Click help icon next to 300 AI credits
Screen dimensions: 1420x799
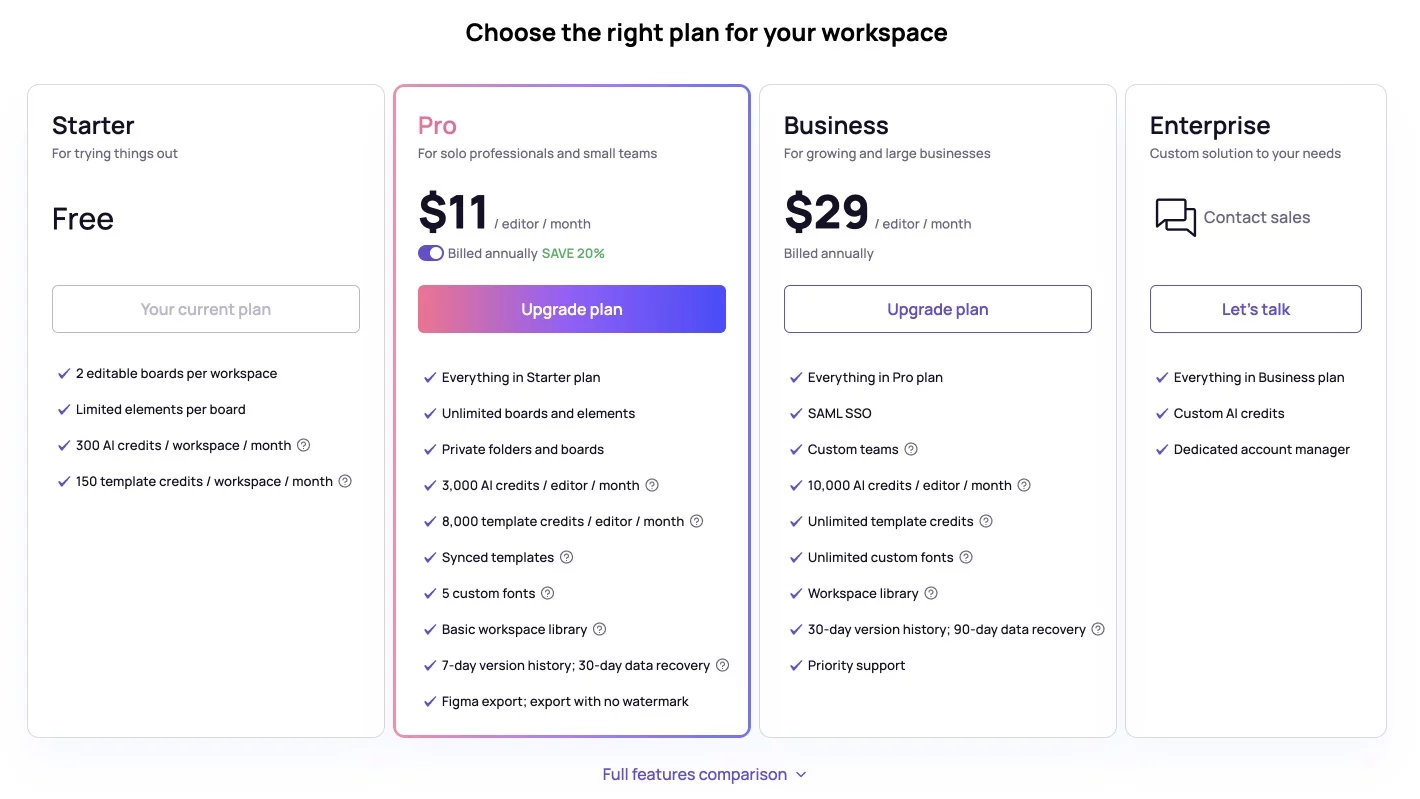pos(304,445)
